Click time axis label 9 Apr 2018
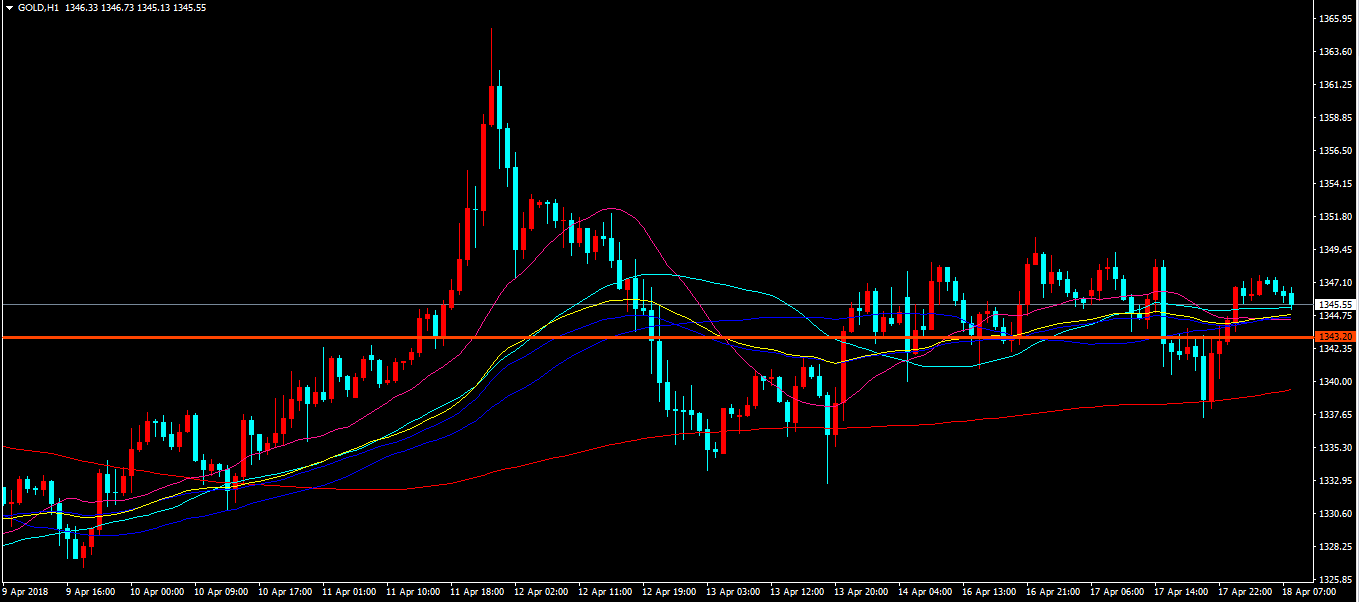 tap(24, 592)
